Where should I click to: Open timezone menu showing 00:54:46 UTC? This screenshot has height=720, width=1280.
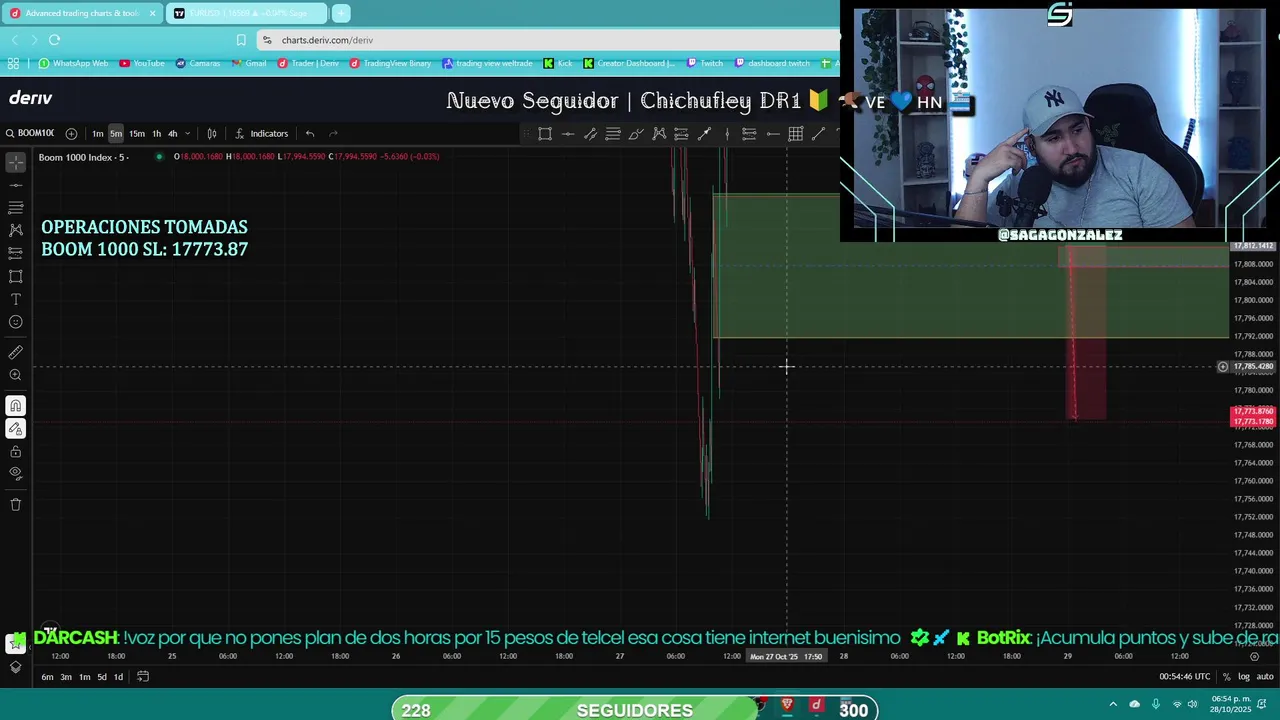tap(1184, 677)
